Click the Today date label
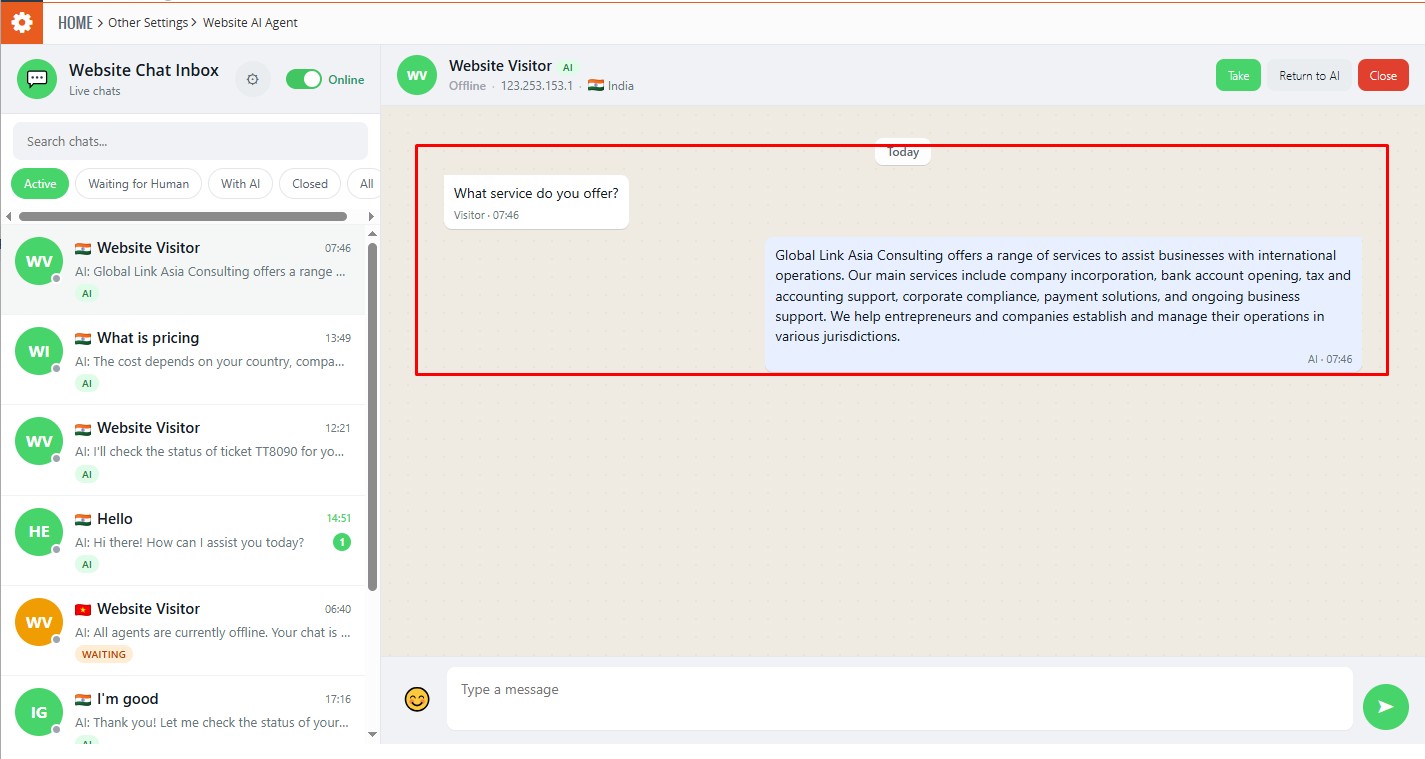This screenshot has height=759, width=1425. tap(903, 152)
